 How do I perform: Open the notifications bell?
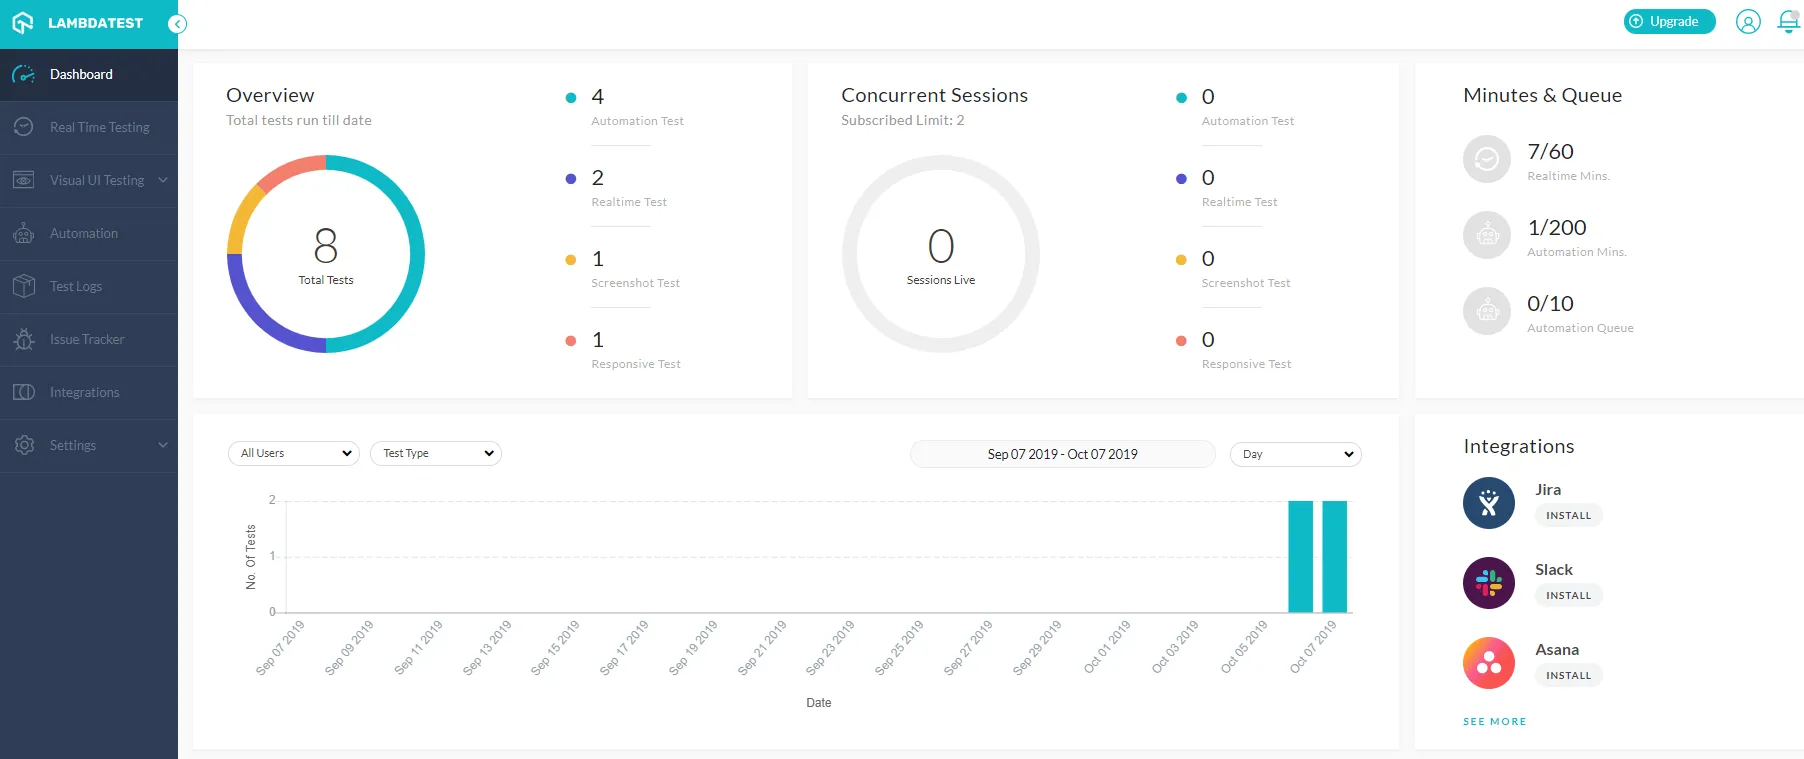[x=1788, y=22]
